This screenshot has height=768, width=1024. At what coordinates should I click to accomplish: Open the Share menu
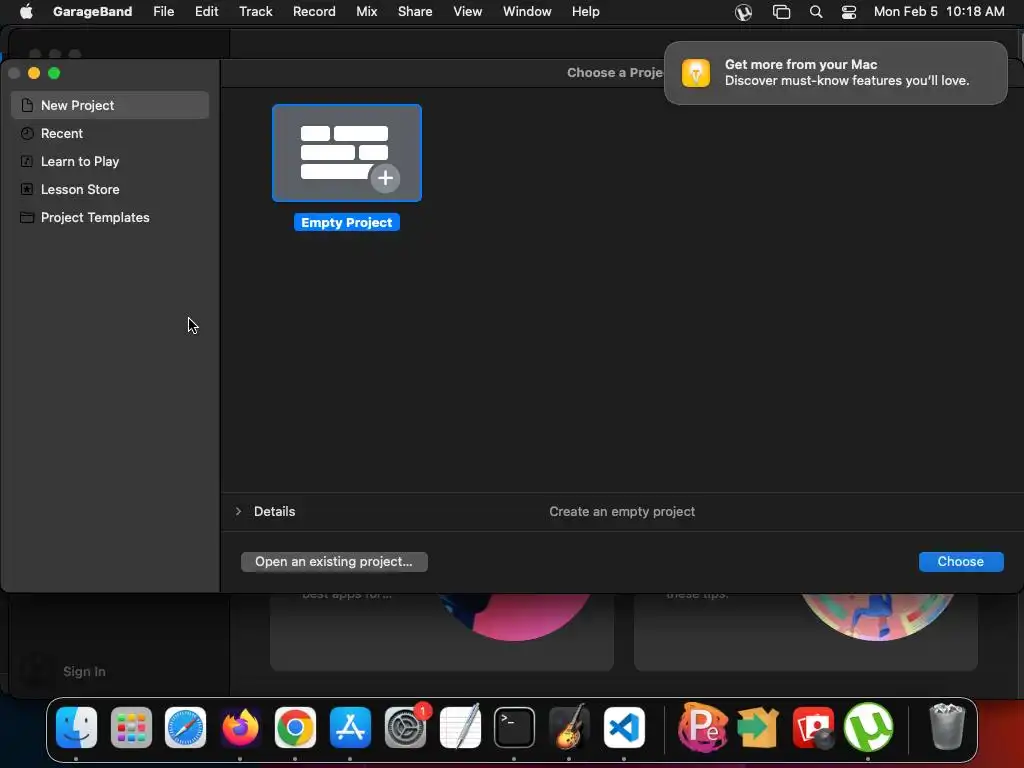pyautogui.click(x=415, y=11)
